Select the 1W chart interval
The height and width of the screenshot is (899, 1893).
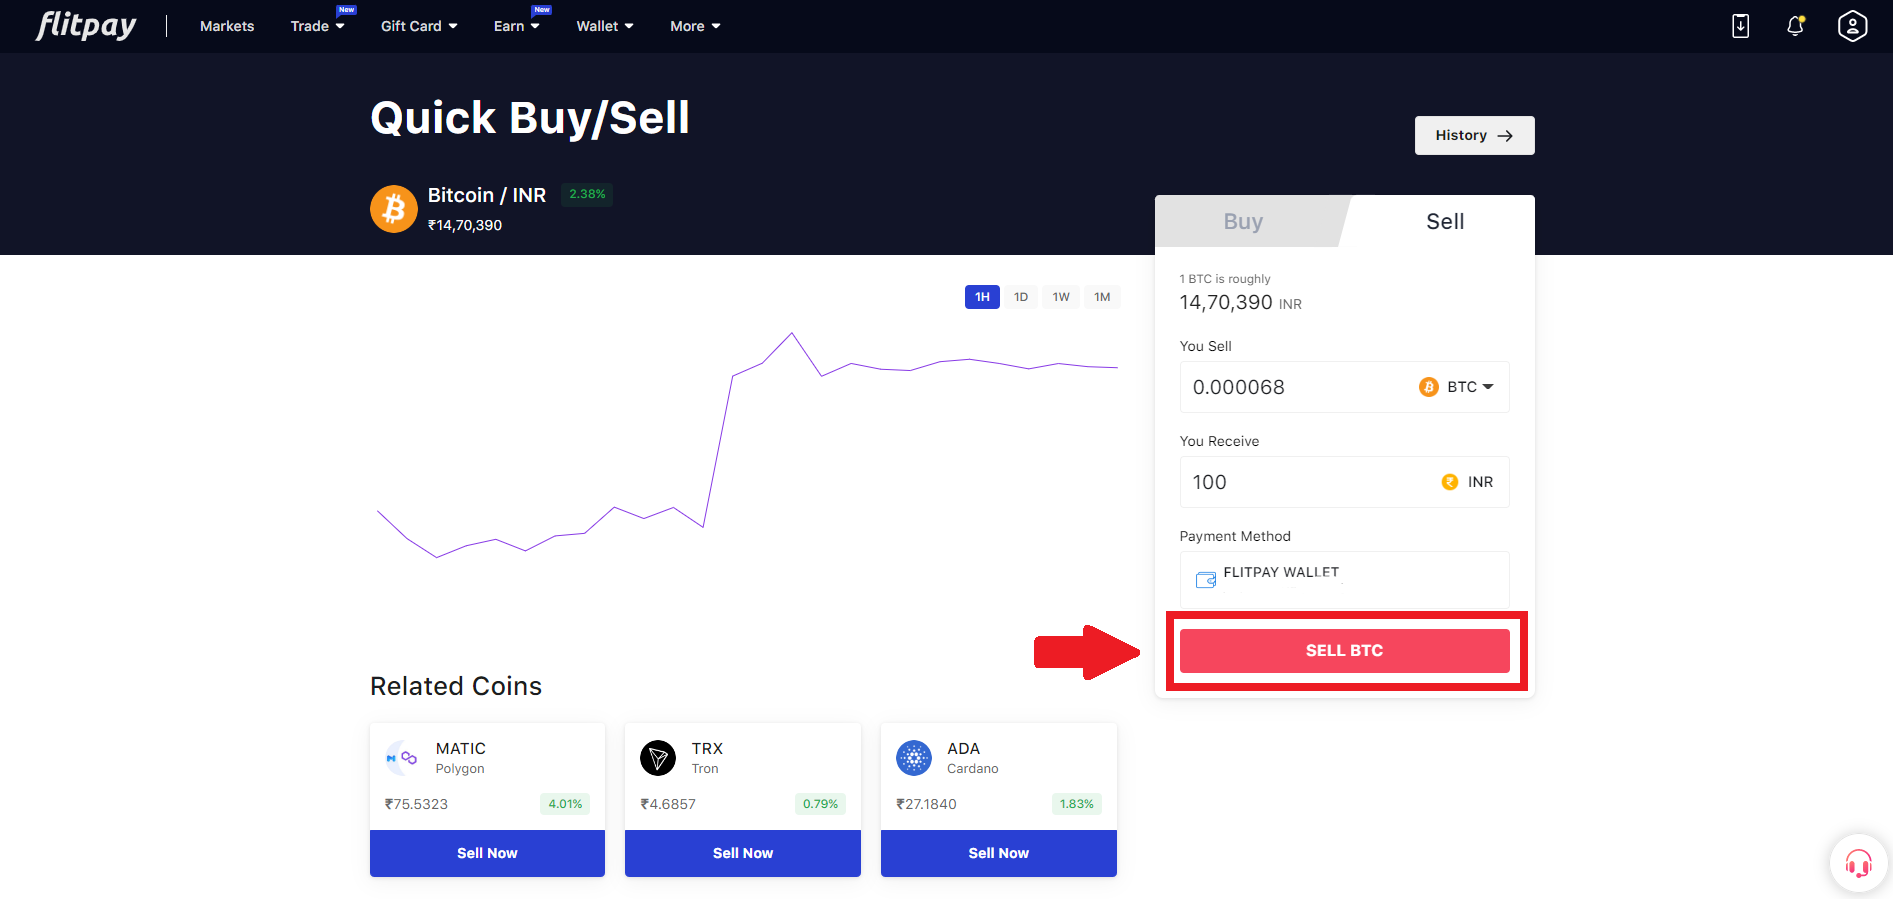pyautogui.click(x=1061, y=297)
